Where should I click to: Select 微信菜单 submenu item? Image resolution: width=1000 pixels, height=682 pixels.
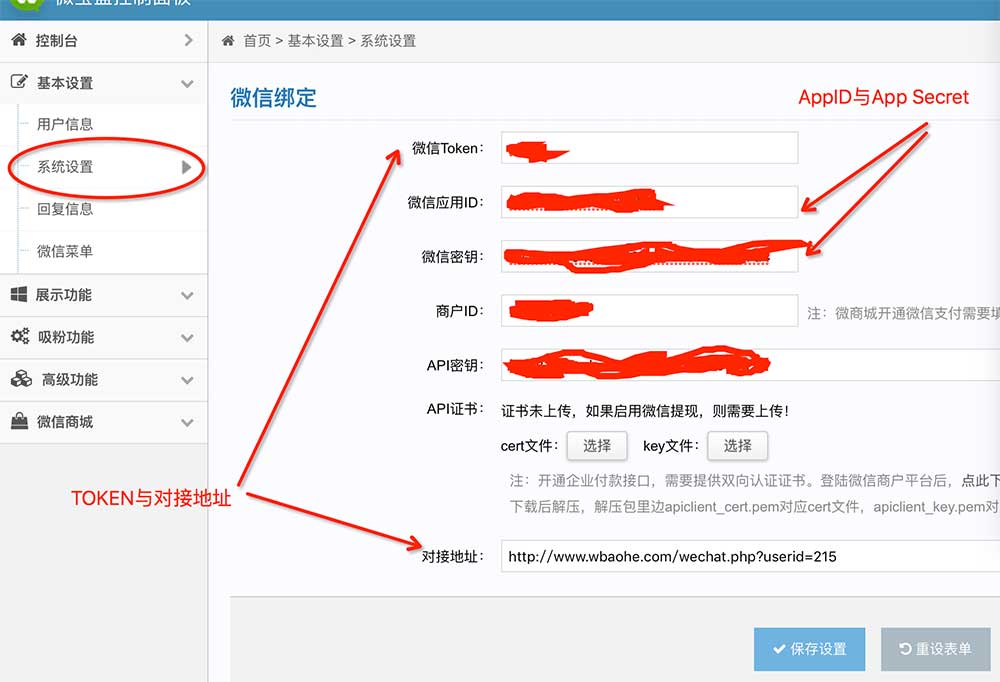tap(65, 251)
